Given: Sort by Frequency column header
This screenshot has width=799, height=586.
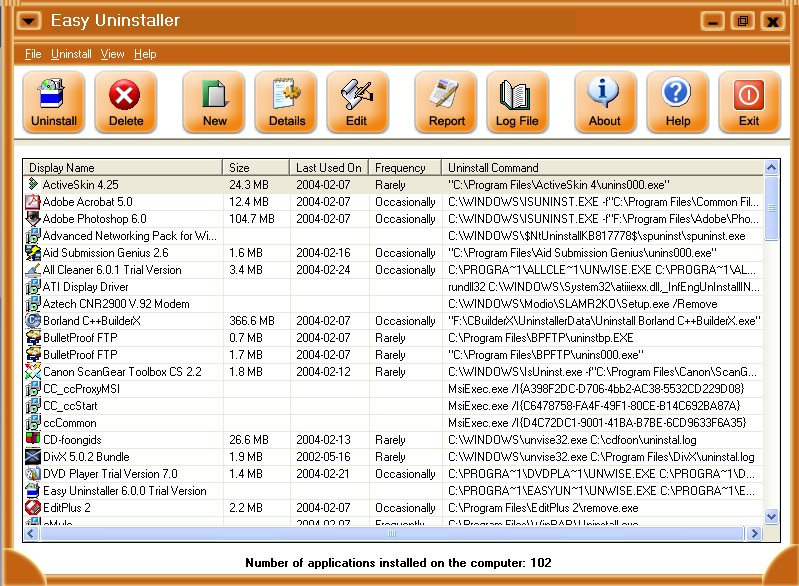Looking at the screenshot, I should pyautogui.click(x=405, y=167).
